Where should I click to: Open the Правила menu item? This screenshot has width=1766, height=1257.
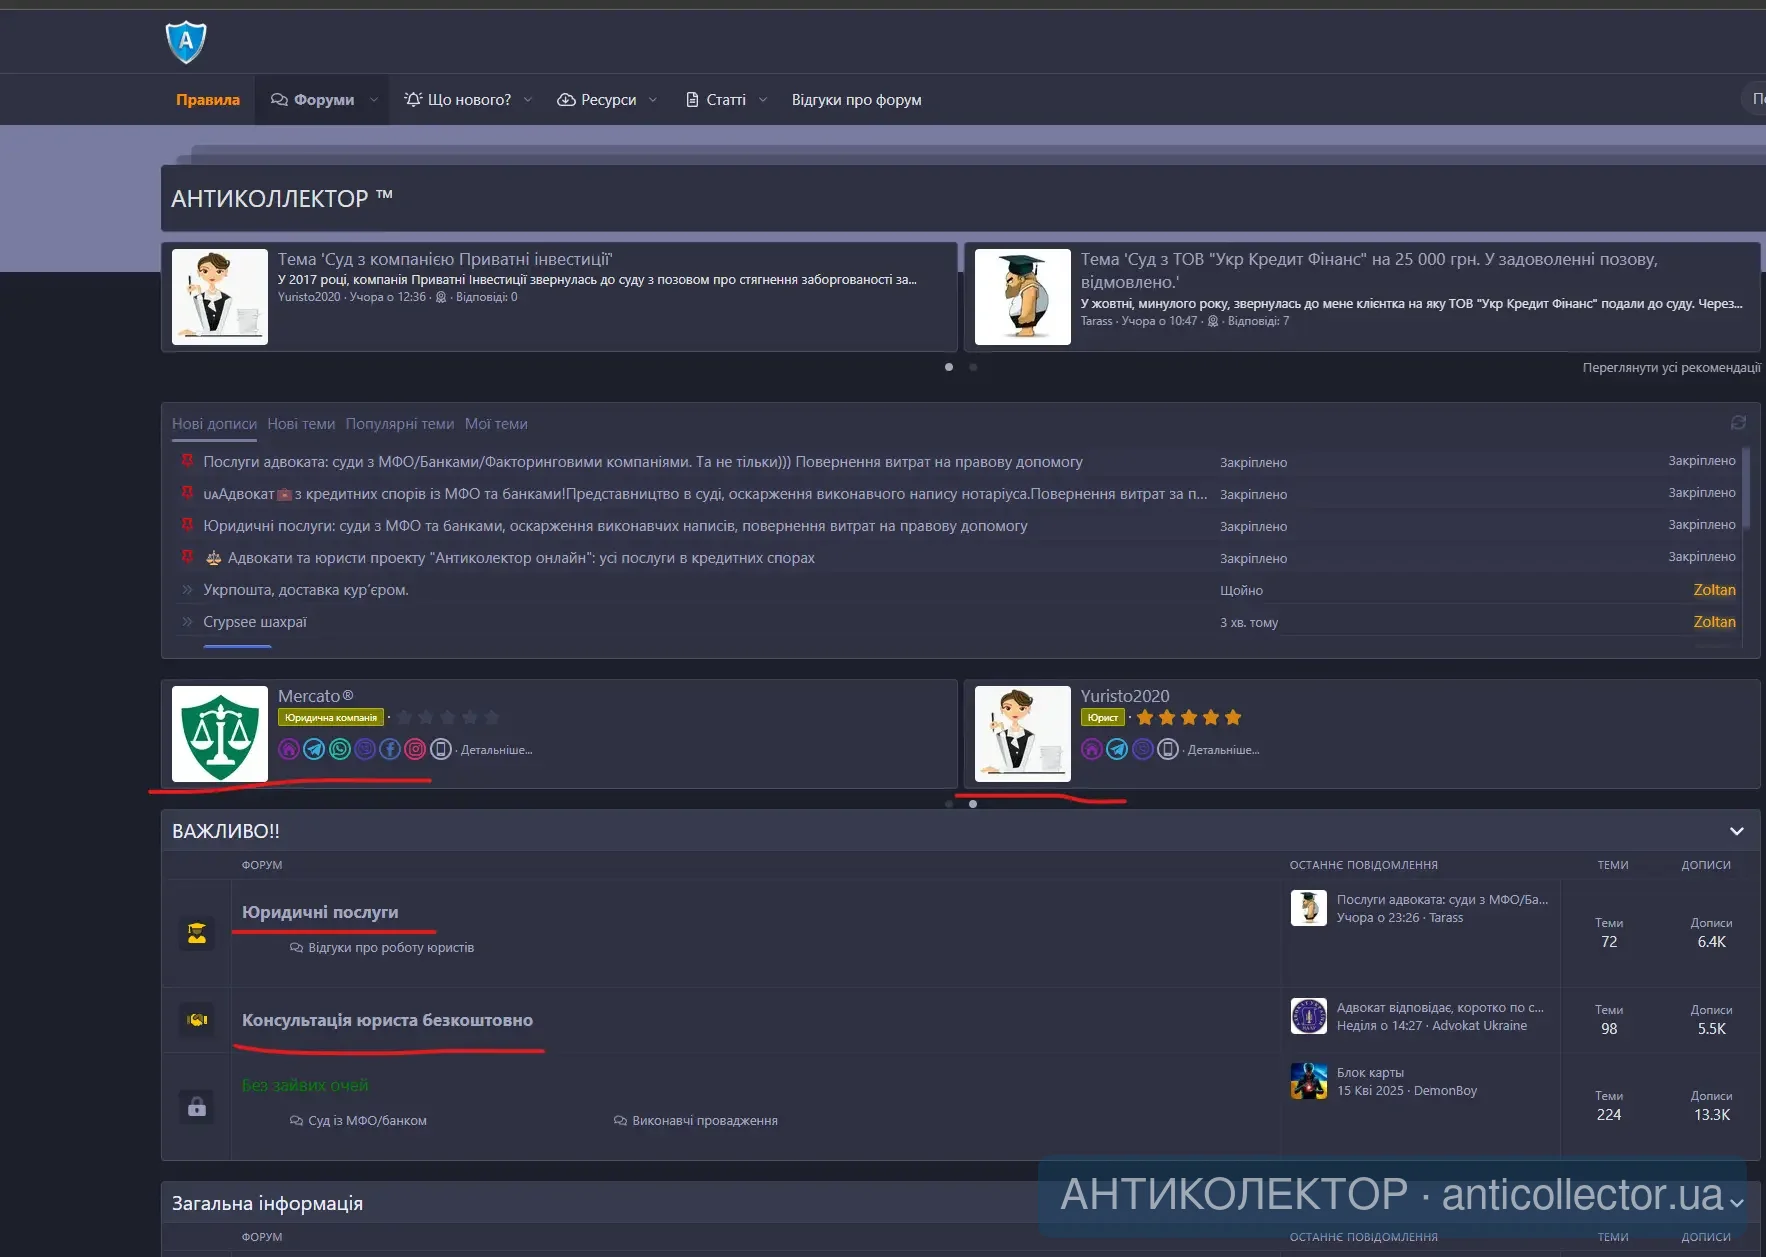click(x=208, y=100)
